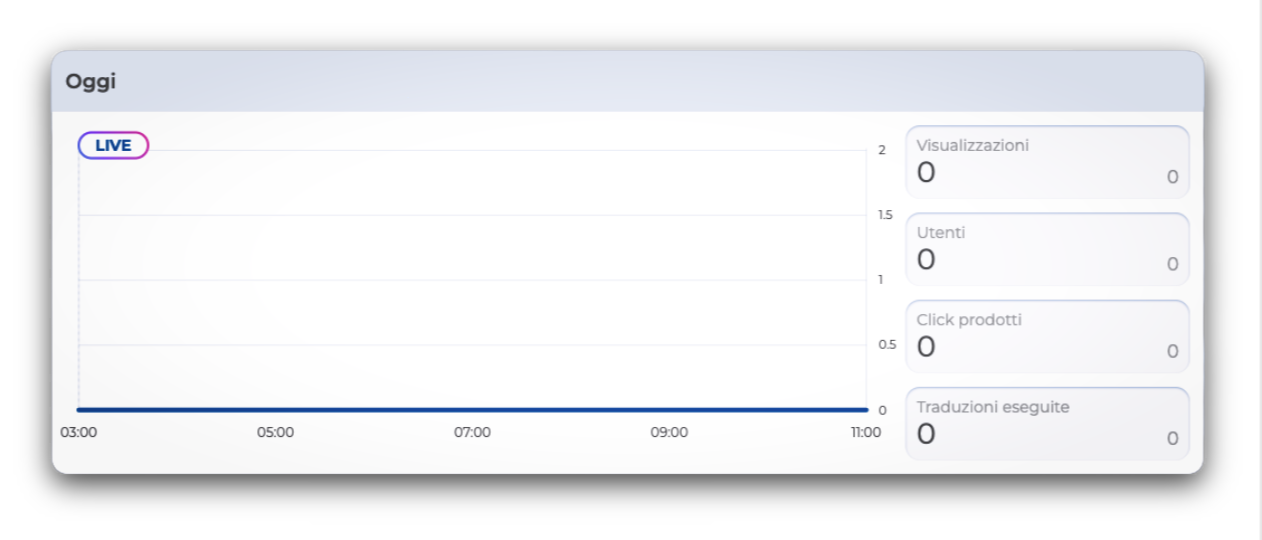1262x540 pixels.
Task: Click the empty chart plot area
Action: coord(472,280)
